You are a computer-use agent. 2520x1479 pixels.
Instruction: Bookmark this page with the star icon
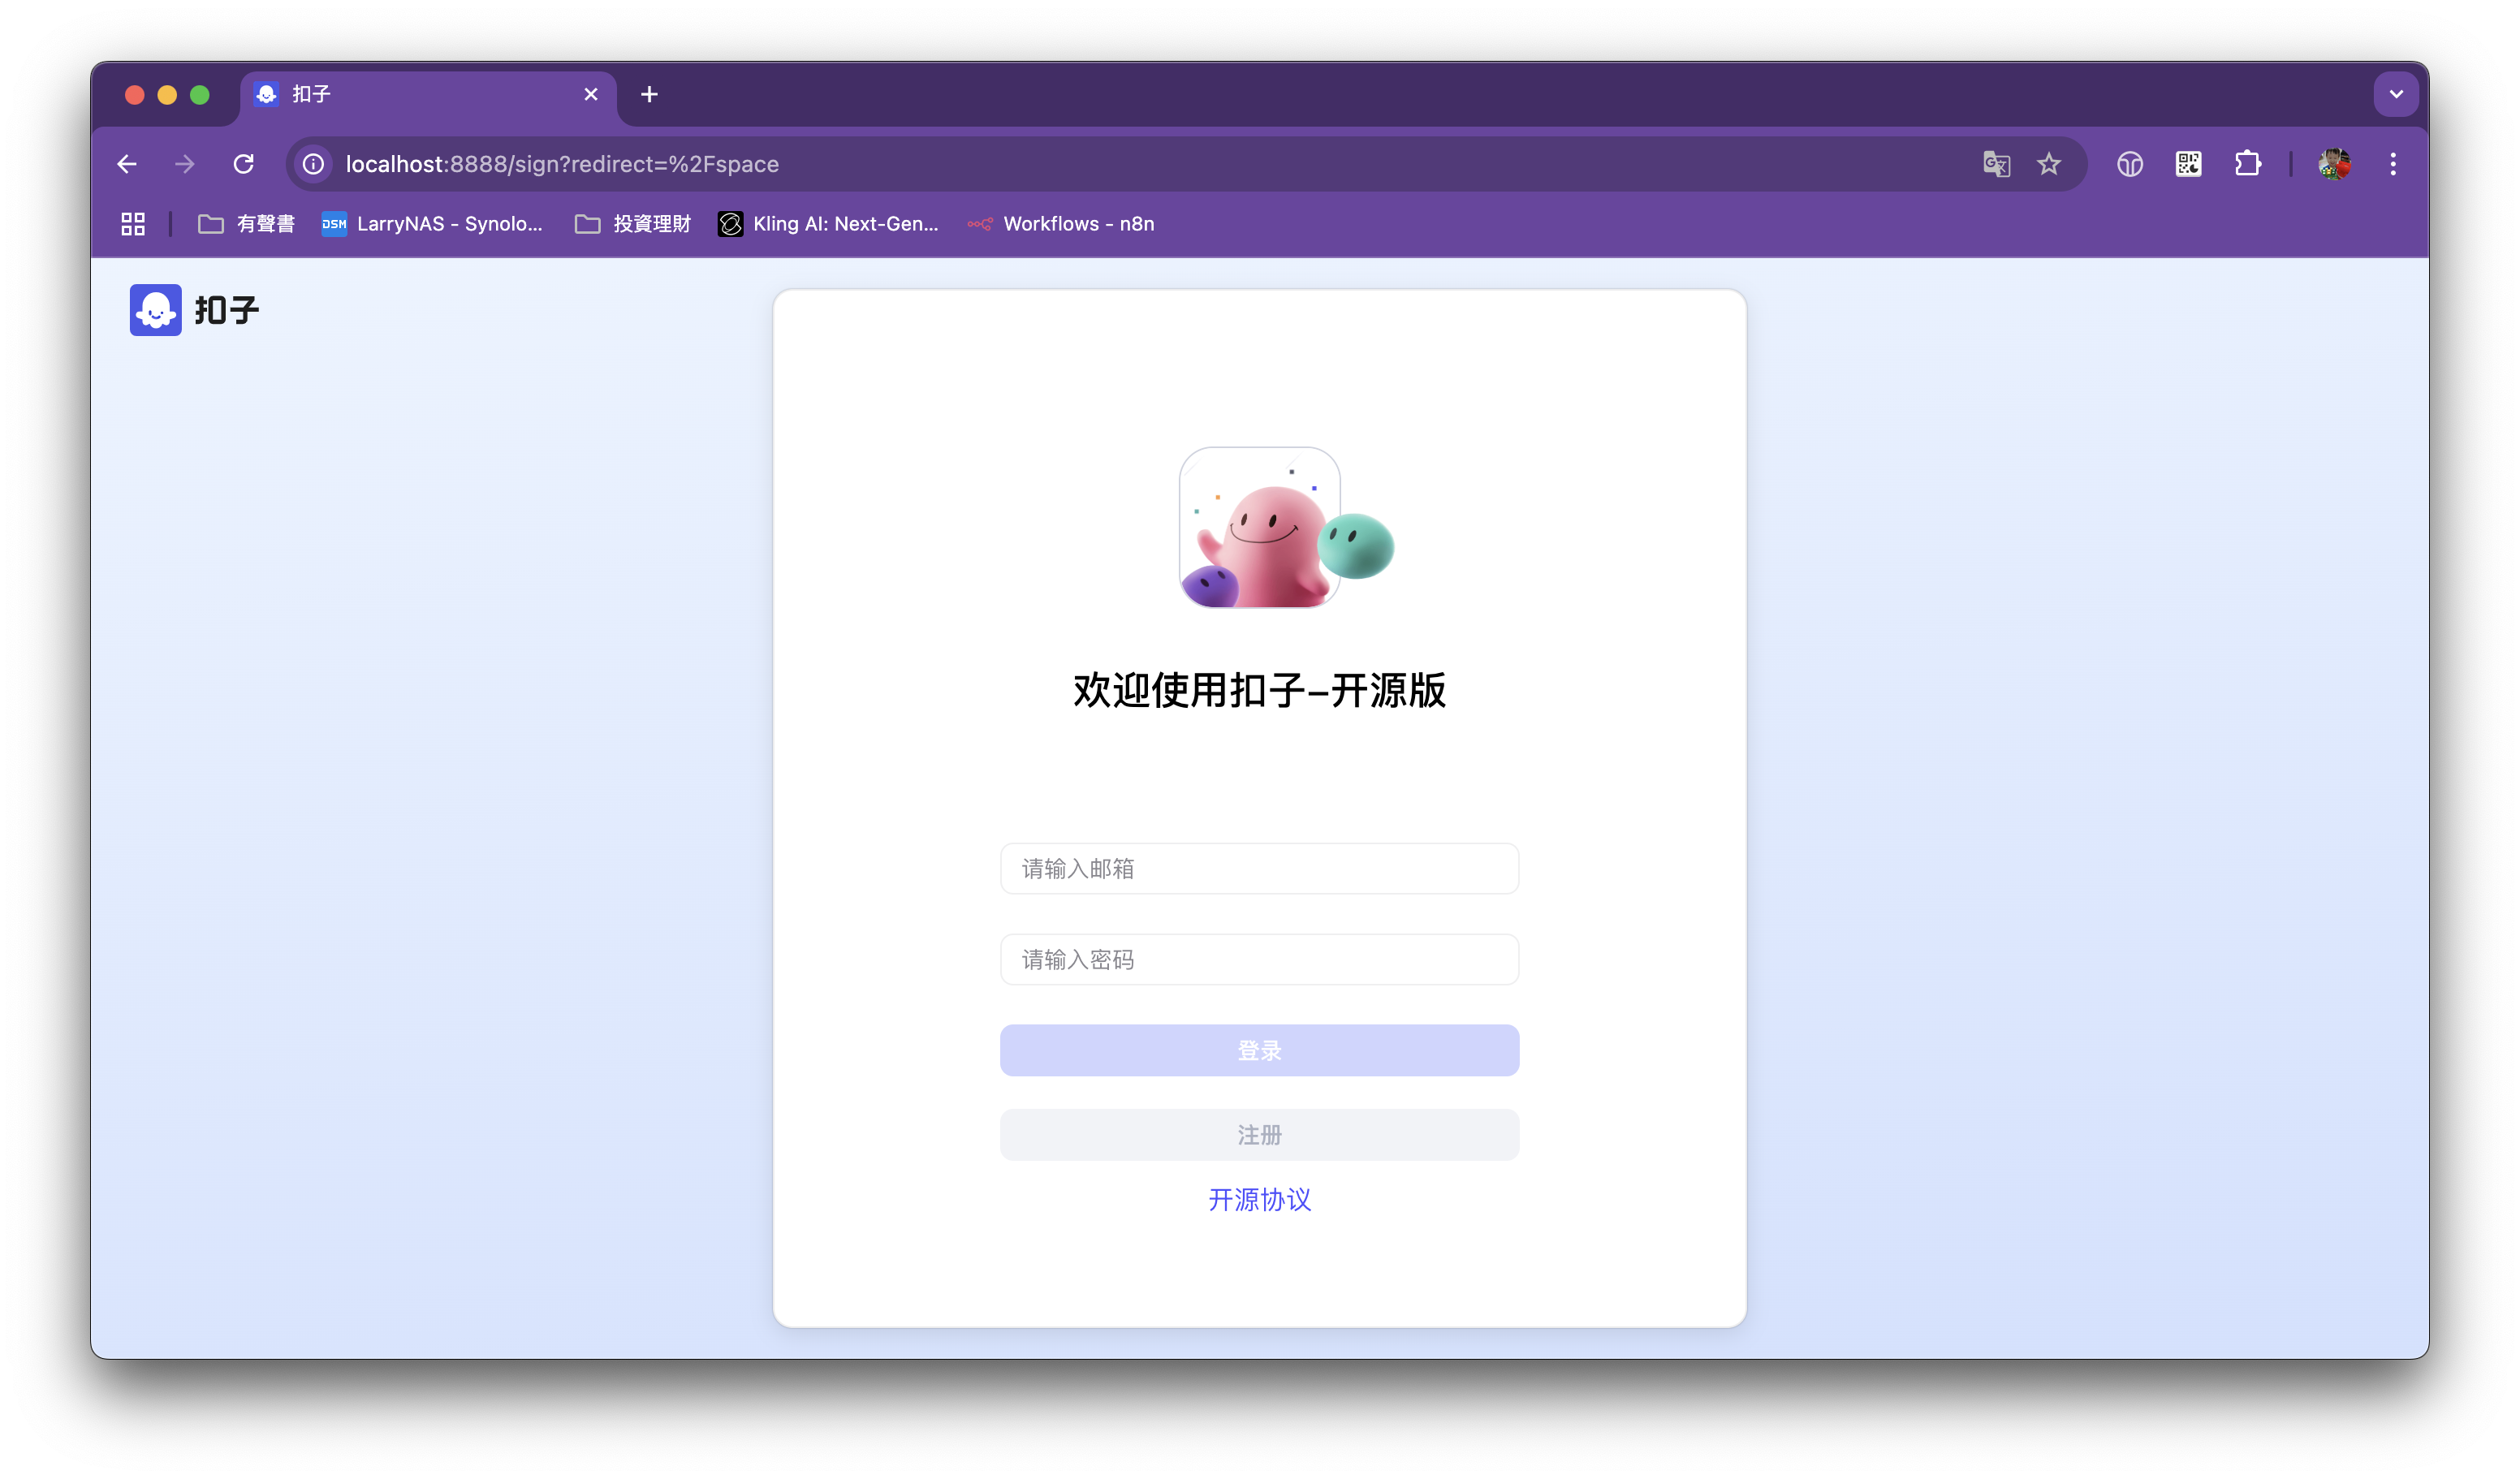tap(2049, 164)
